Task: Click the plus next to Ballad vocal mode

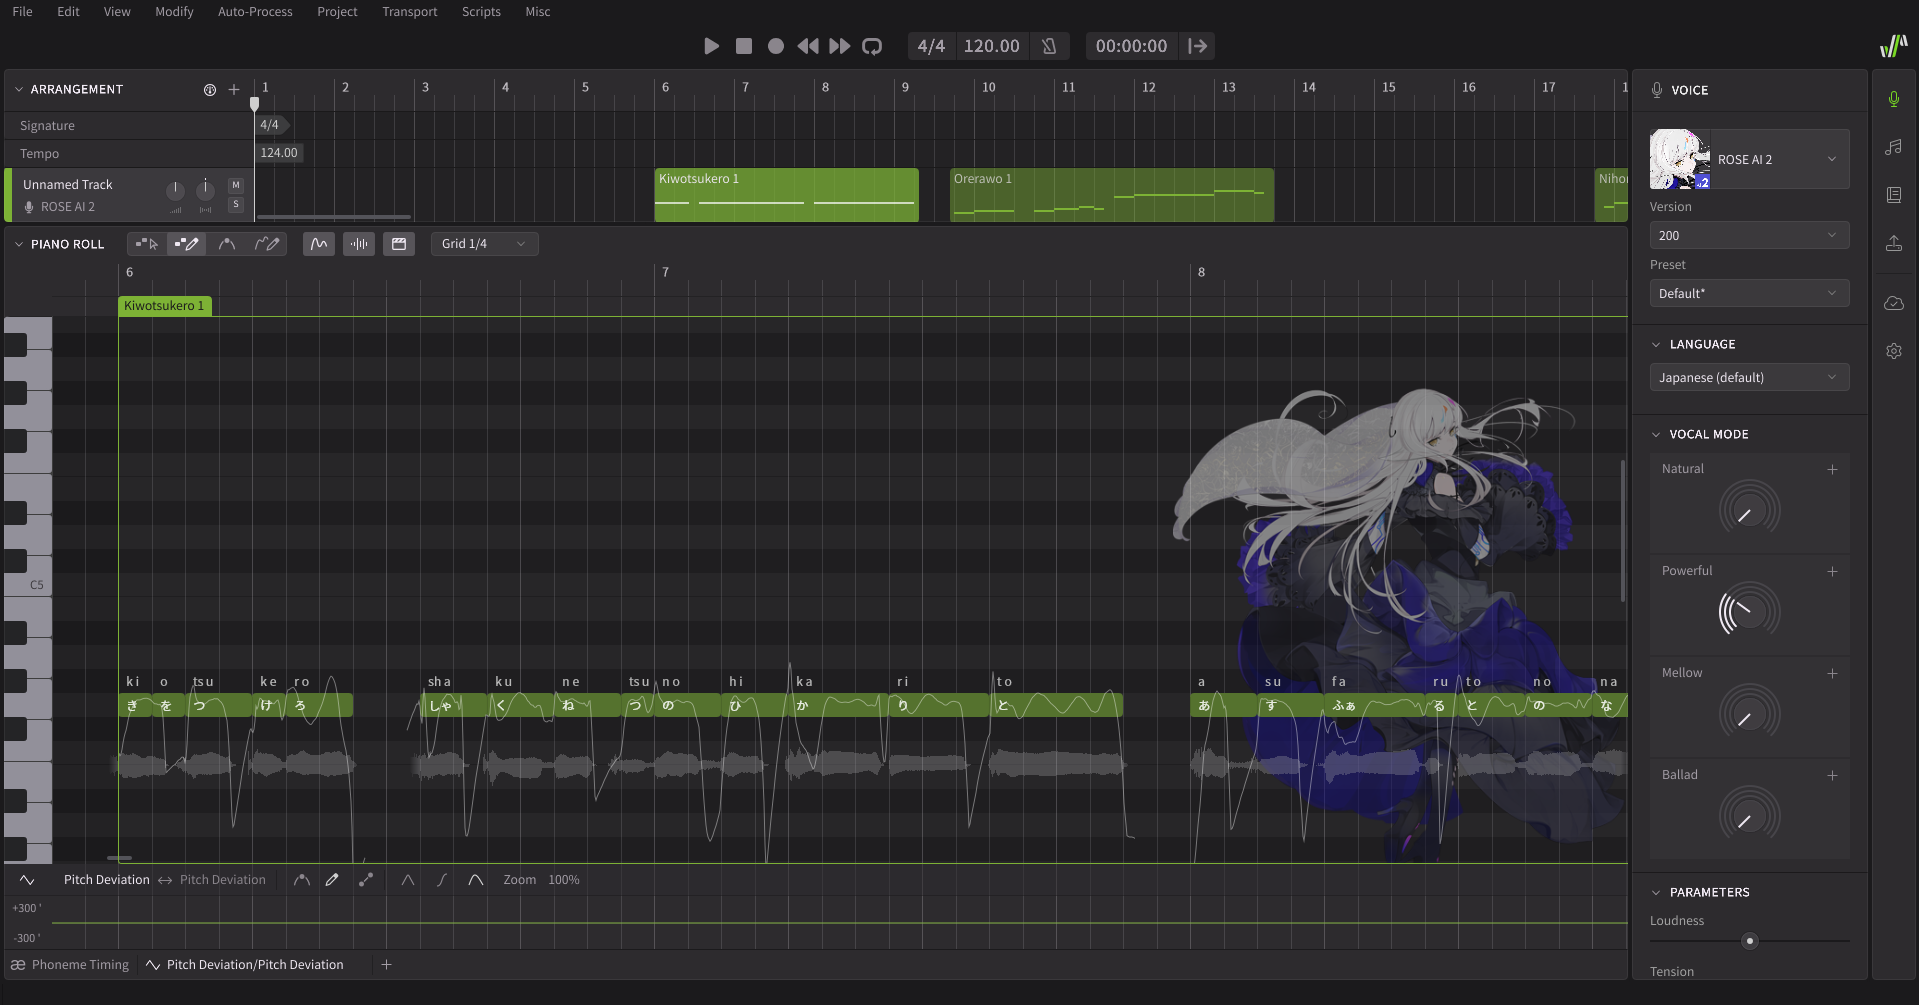Action: tap(1833, 775)
